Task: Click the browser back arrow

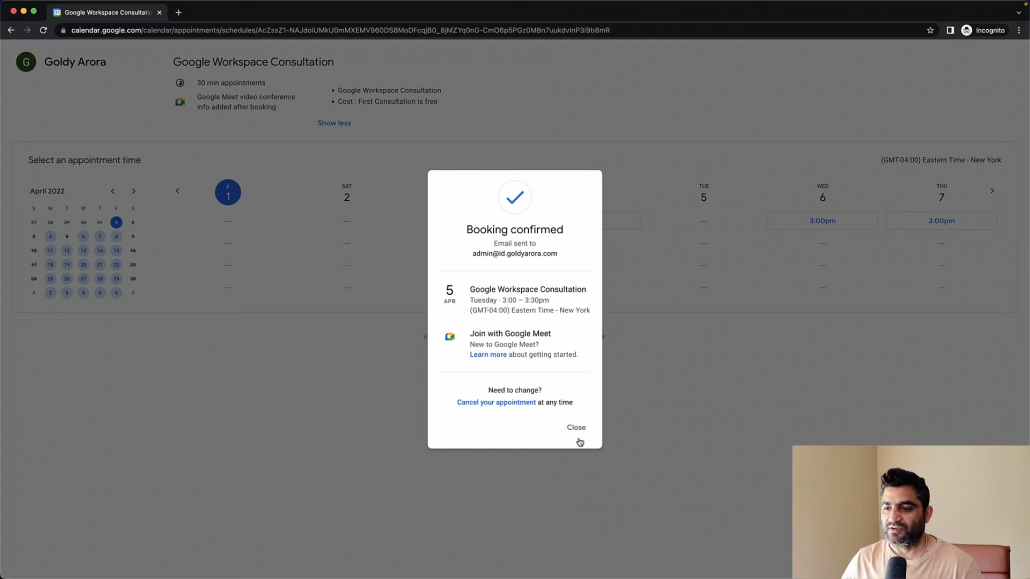Action: click(11, 30)
